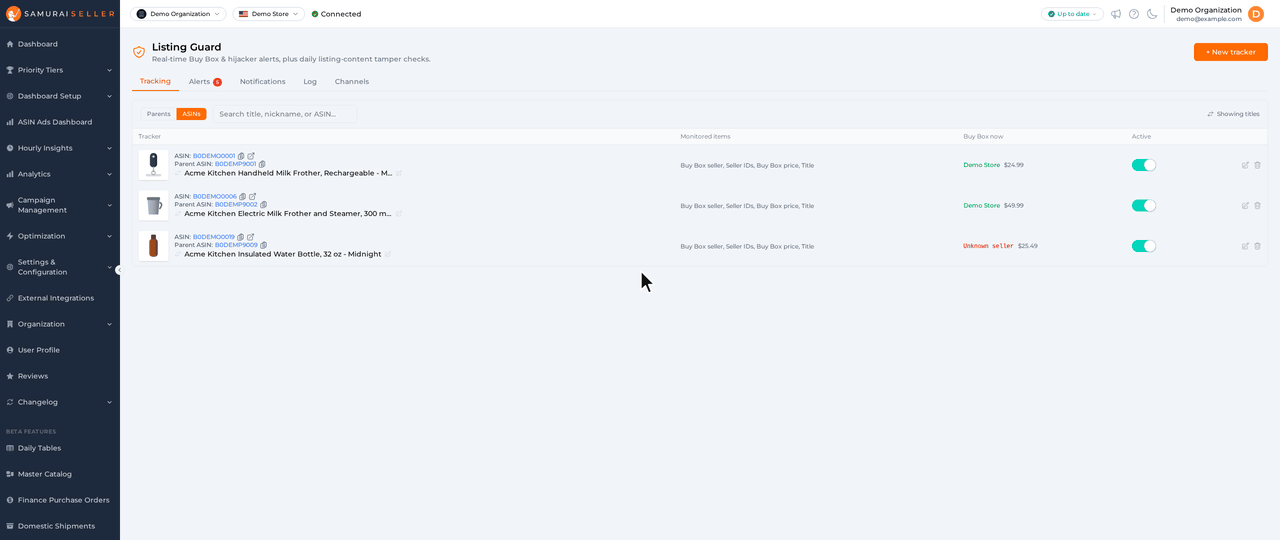Copy ASIN B0DEMO0001 with the copy icon
This screenshot has width=1280, height=540.
point(241,156)
